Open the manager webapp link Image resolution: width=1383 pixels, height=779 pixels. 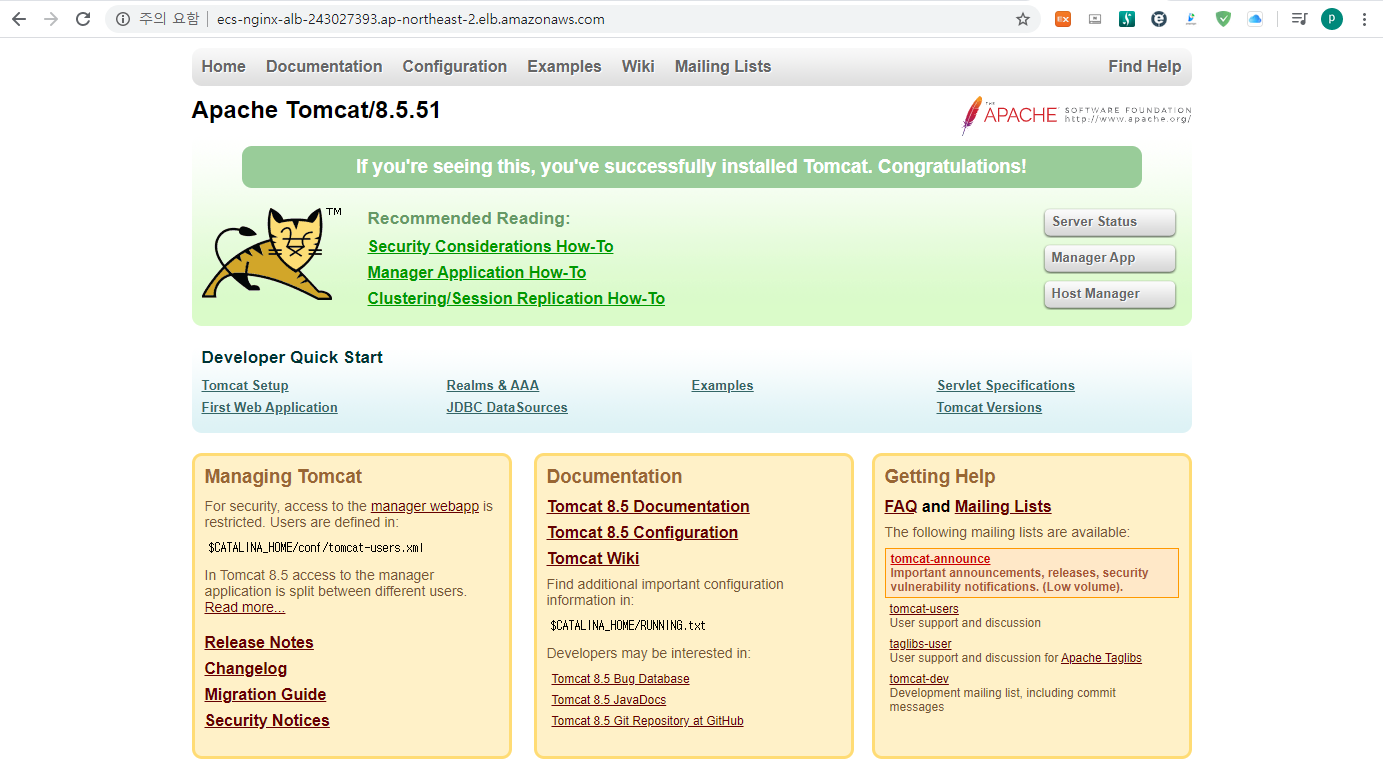(x=425, y=507)
